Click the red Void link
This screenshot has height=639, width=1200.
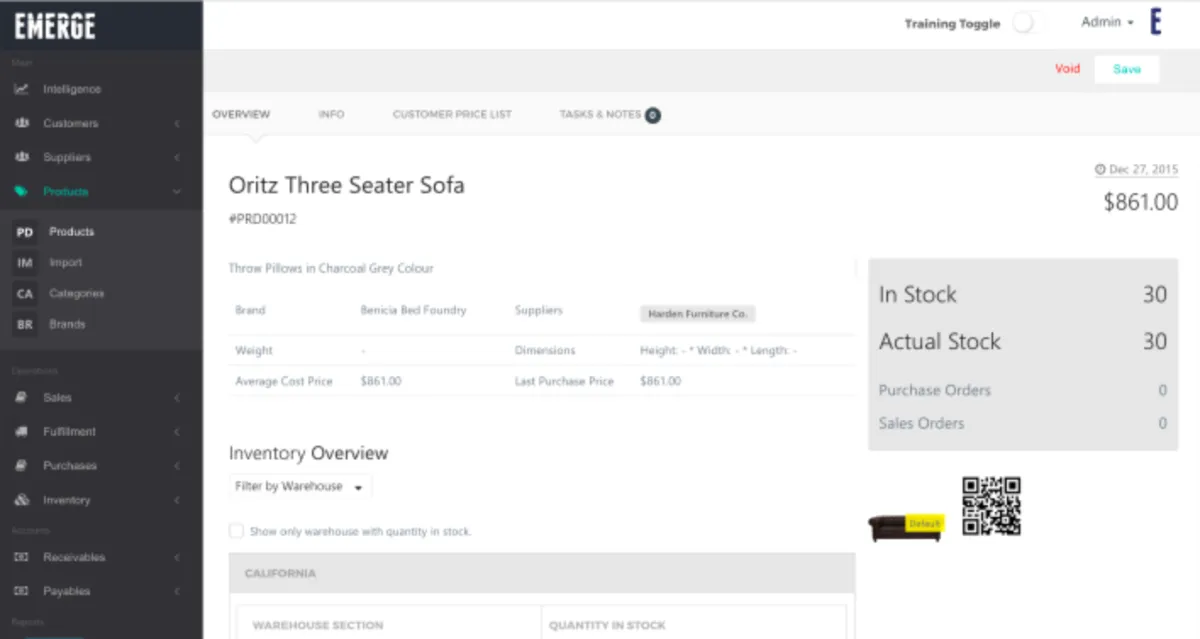(x=1067, y=69)
